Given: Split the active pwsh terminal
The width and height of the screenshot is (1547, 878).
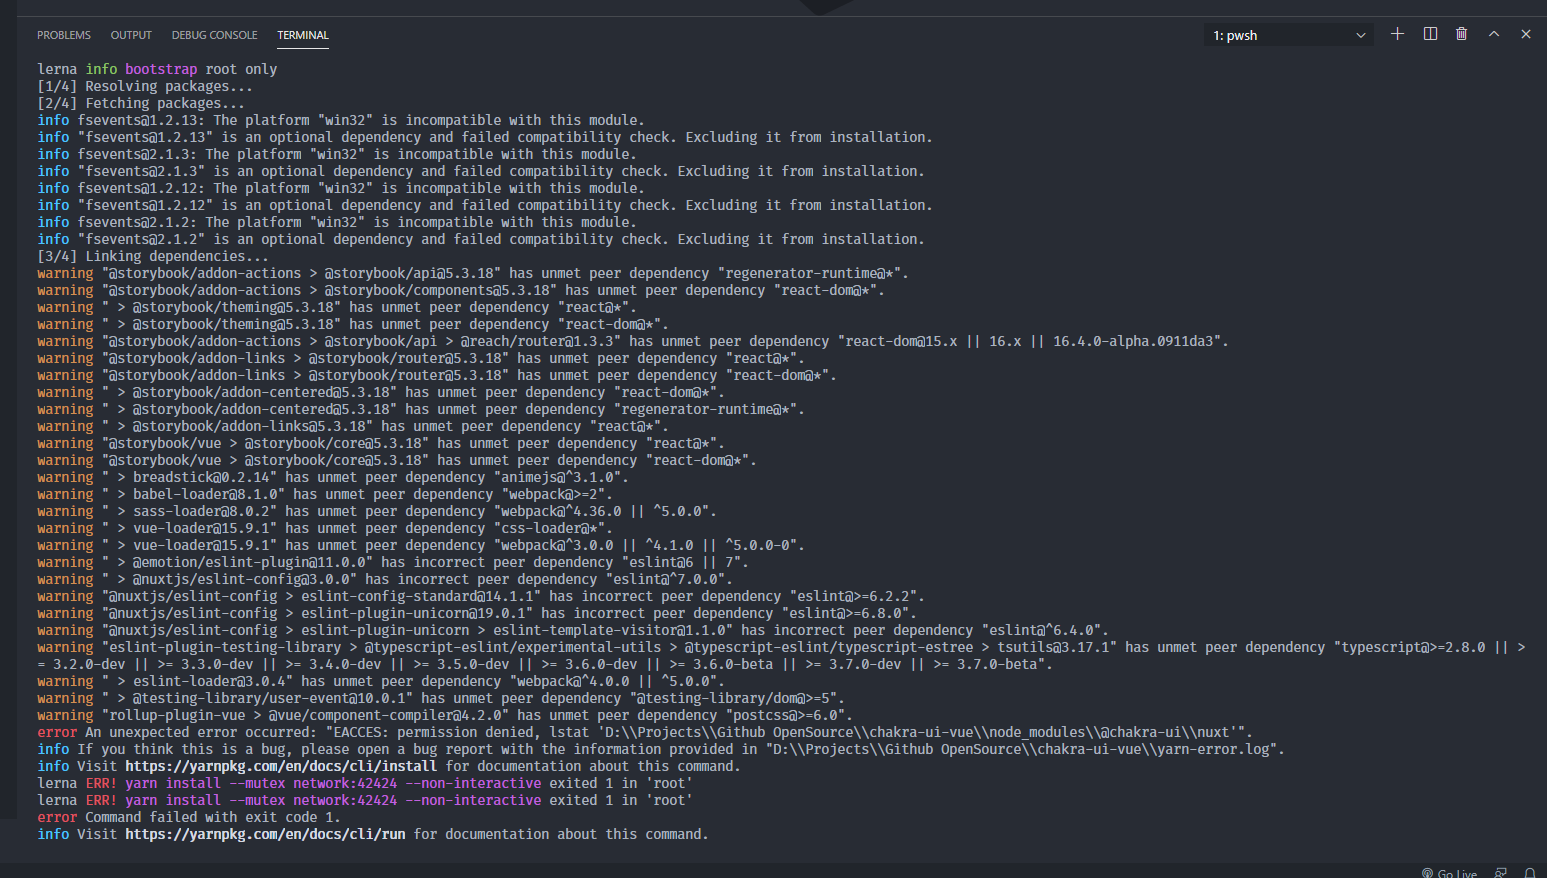Looking at the screenshot, I should pos(1429,33).
